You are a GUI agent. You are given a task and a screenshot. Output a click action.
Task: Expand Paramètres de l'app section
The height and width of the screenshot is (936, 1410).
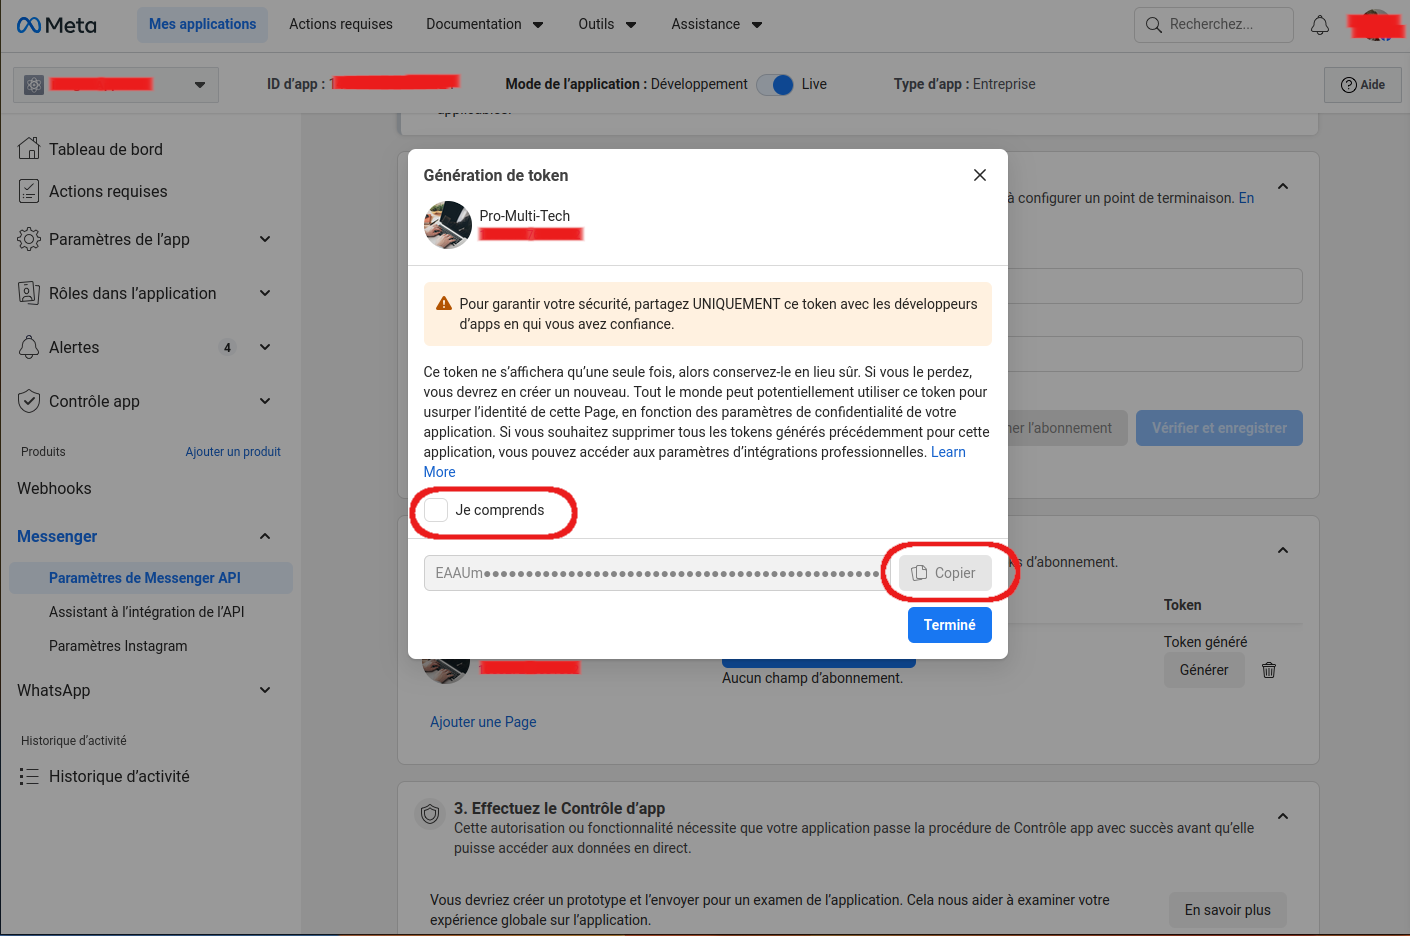coord(265,239)
